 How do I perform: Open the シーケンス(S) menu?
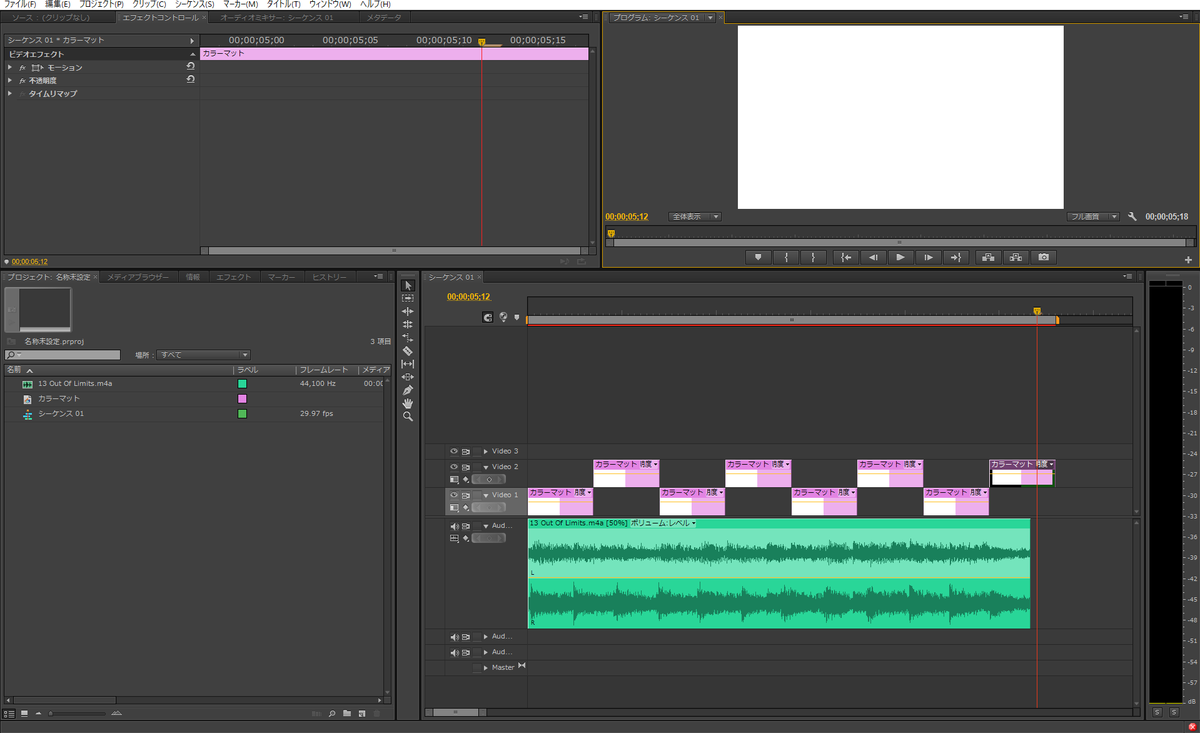pos(194,5)
